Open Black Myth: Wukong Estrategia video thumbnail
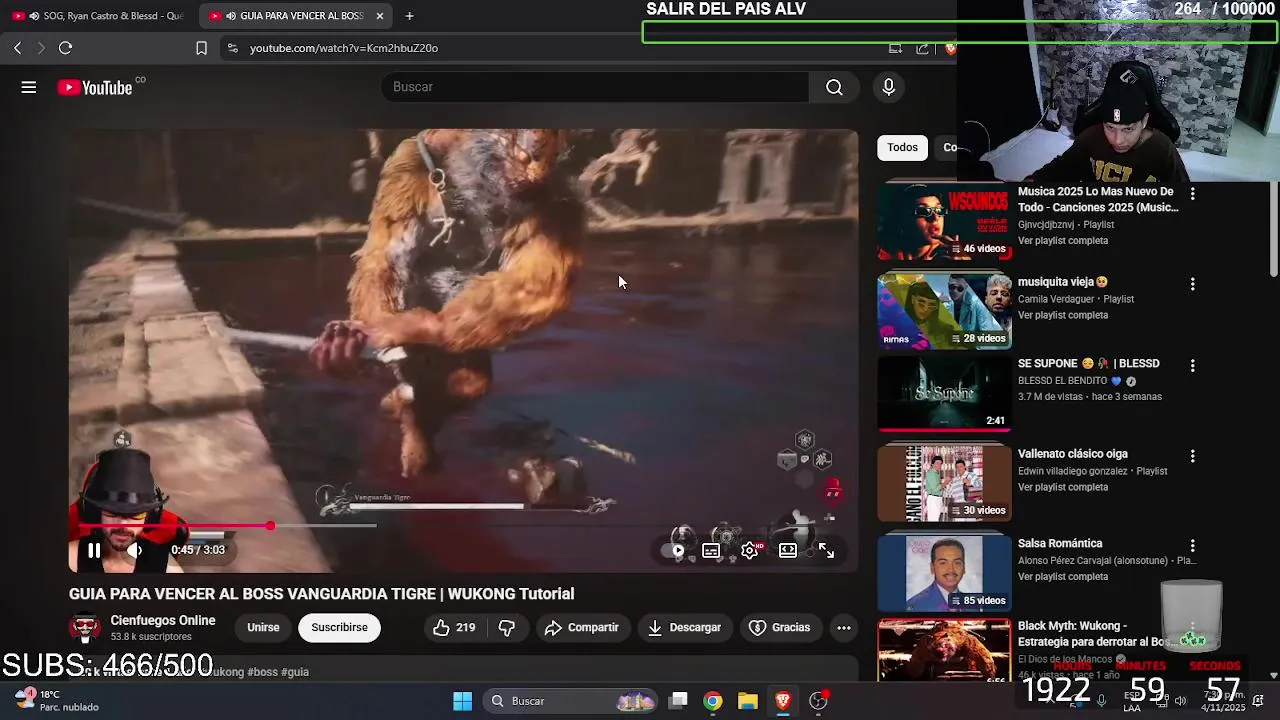This screenshot has height=720, width=1280. point(944,651)
